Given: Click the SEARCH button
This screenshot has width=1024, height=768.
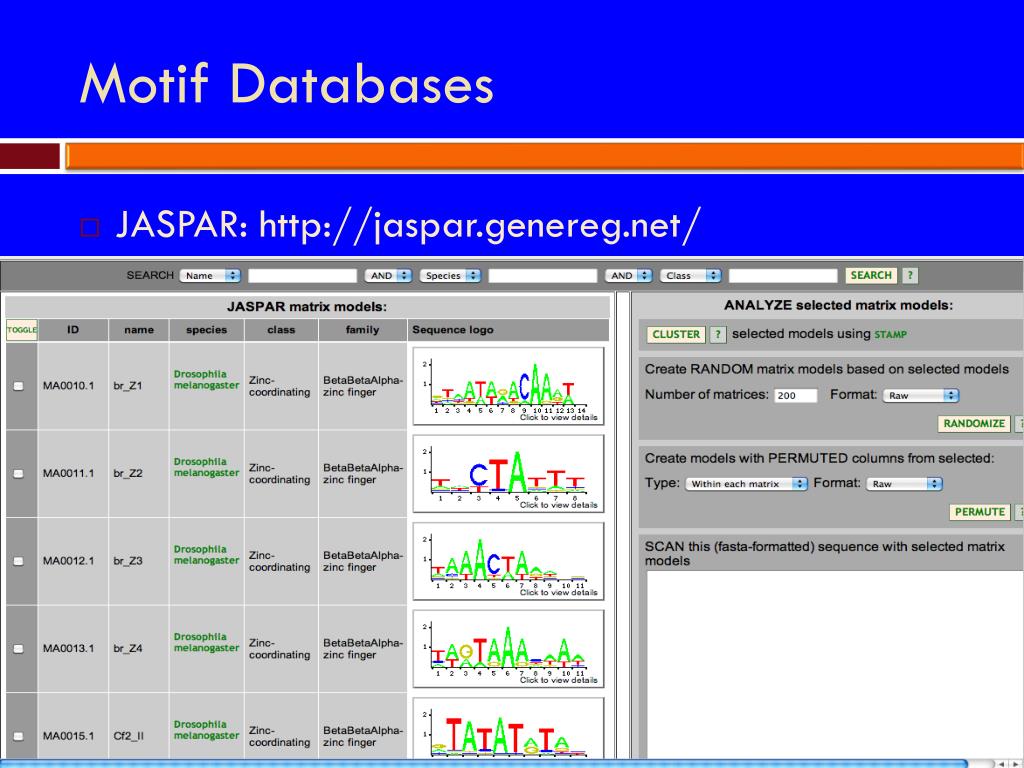Looking at the screenshot, I should click(x=871, y=276).
